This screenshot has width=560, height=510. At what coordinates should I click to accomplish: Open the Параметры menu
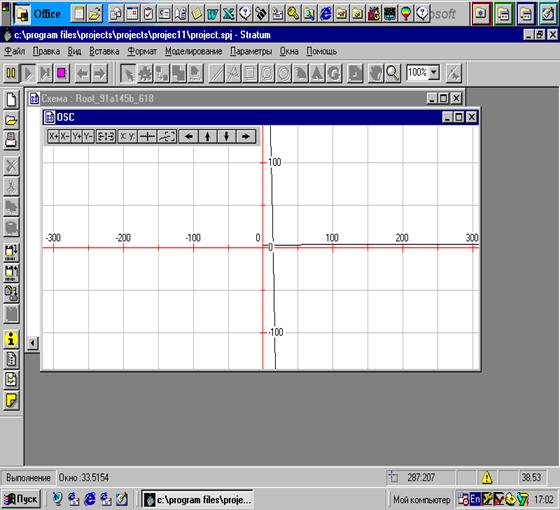(251, 51)
